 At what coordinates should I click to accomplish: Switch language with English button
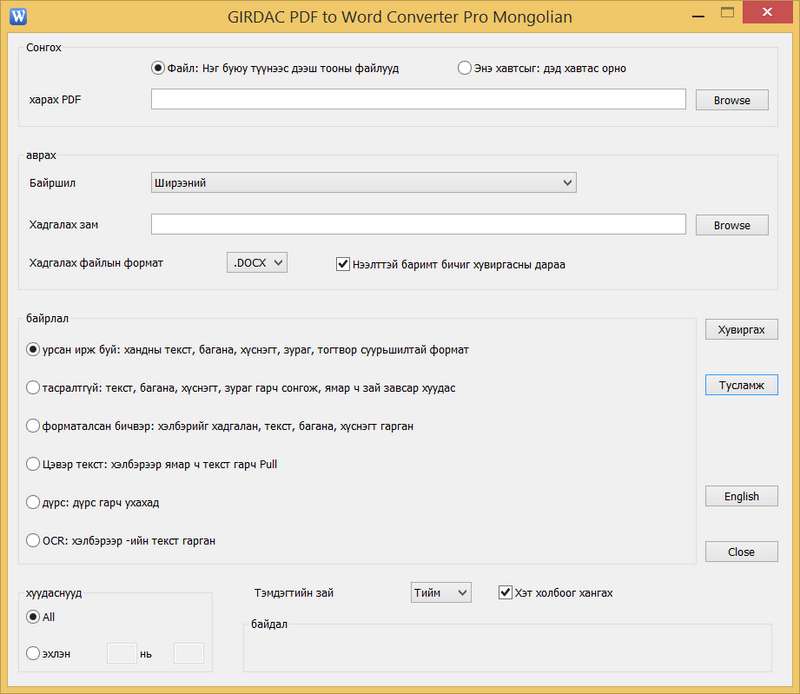[x=741, y=496]
